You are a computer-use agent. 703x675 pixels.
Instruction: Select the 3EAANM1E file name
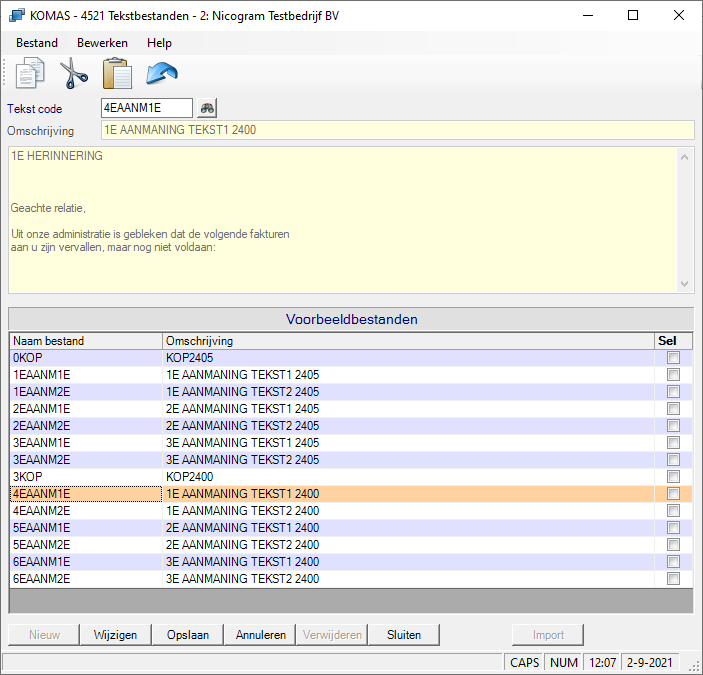[x=42, y=443]
